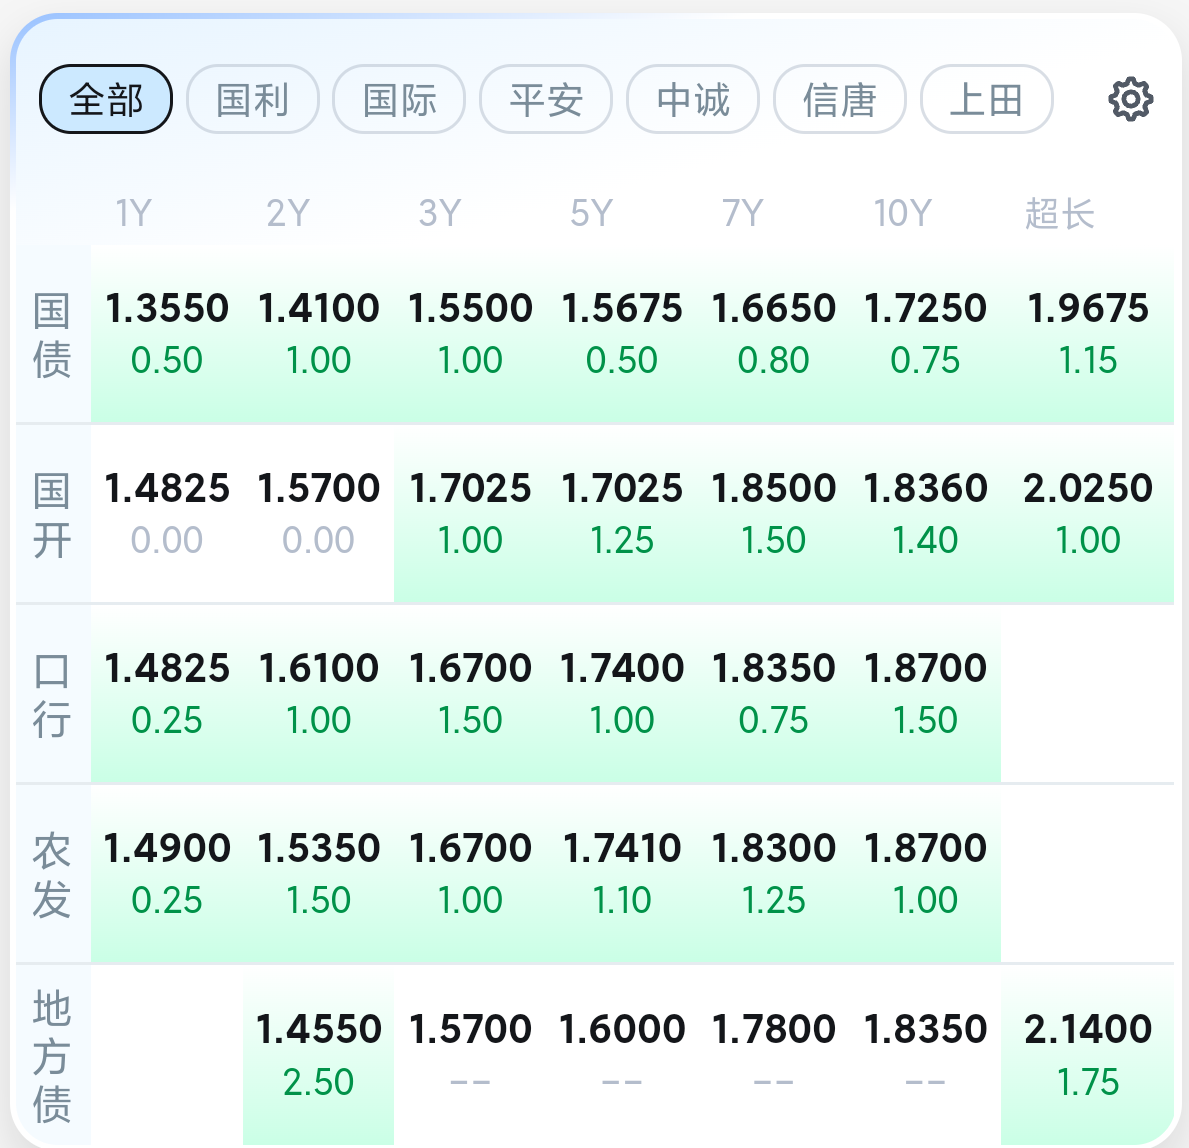Switch to the 国际 tab
The height and width of the screenshot is (1148, 1189).
tap(399, 99)
